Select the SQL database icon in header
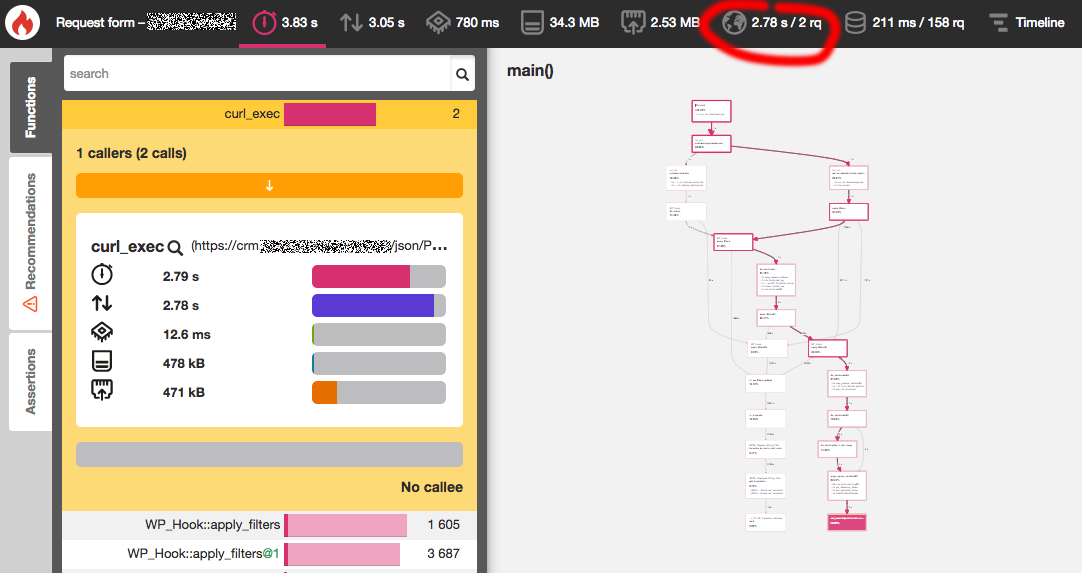 (x=855, y=23)
